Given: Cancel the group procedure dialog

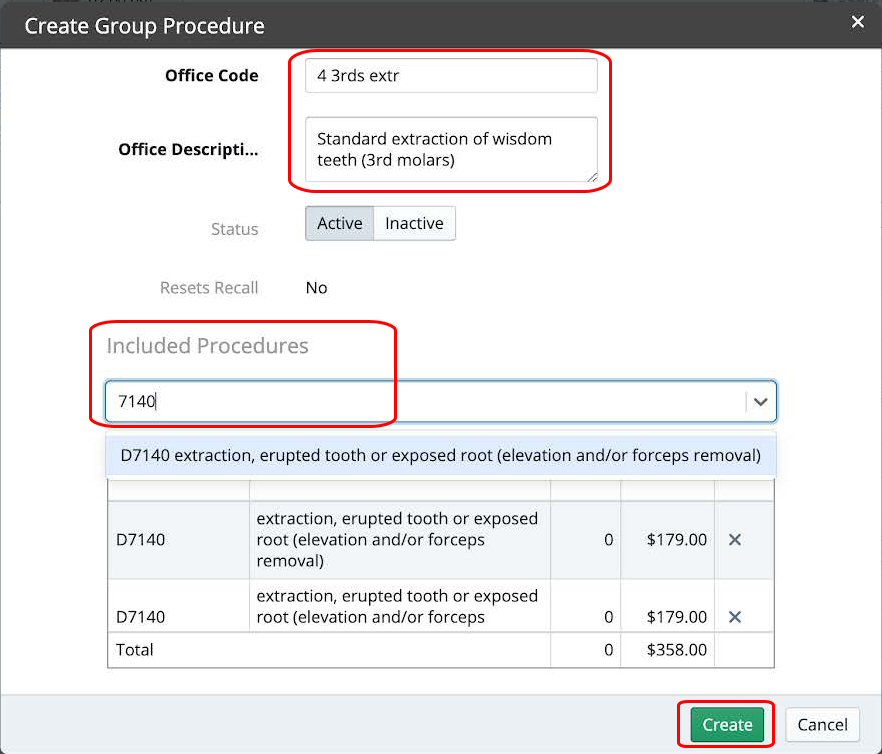Looking at the screenshot, I should tap(822, 724).
